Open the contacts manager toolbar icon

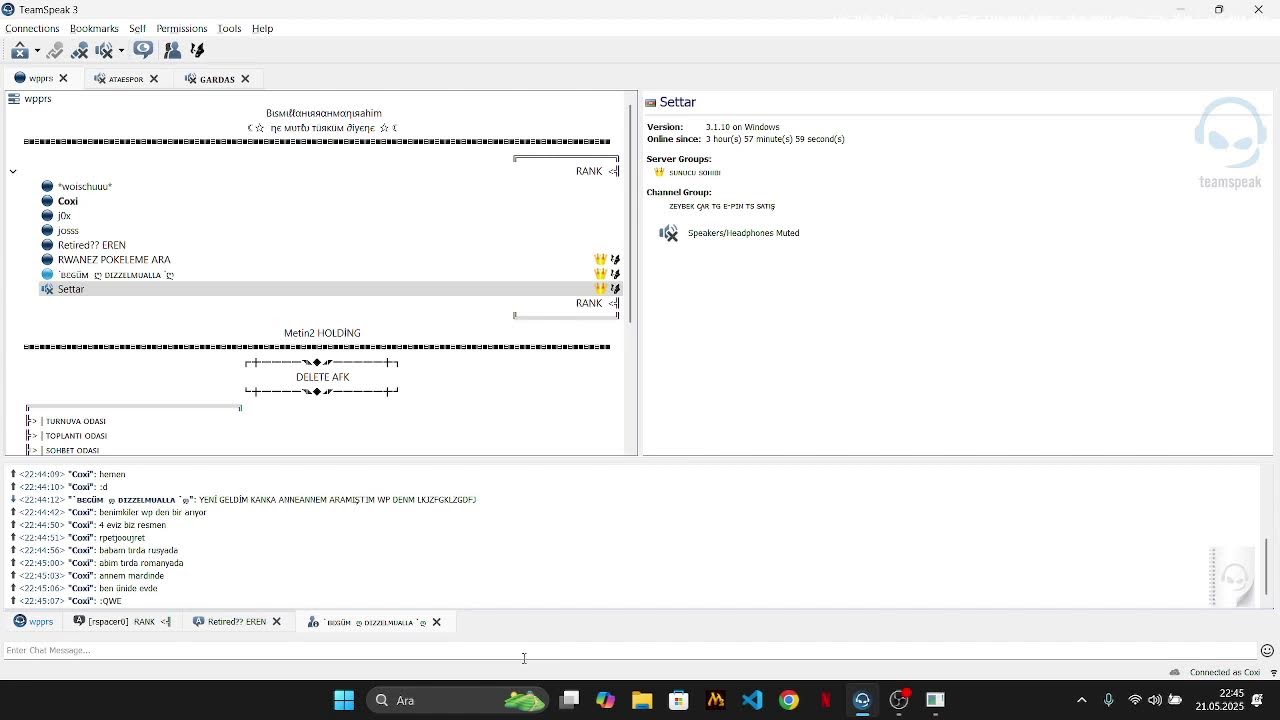click(172, 50)
